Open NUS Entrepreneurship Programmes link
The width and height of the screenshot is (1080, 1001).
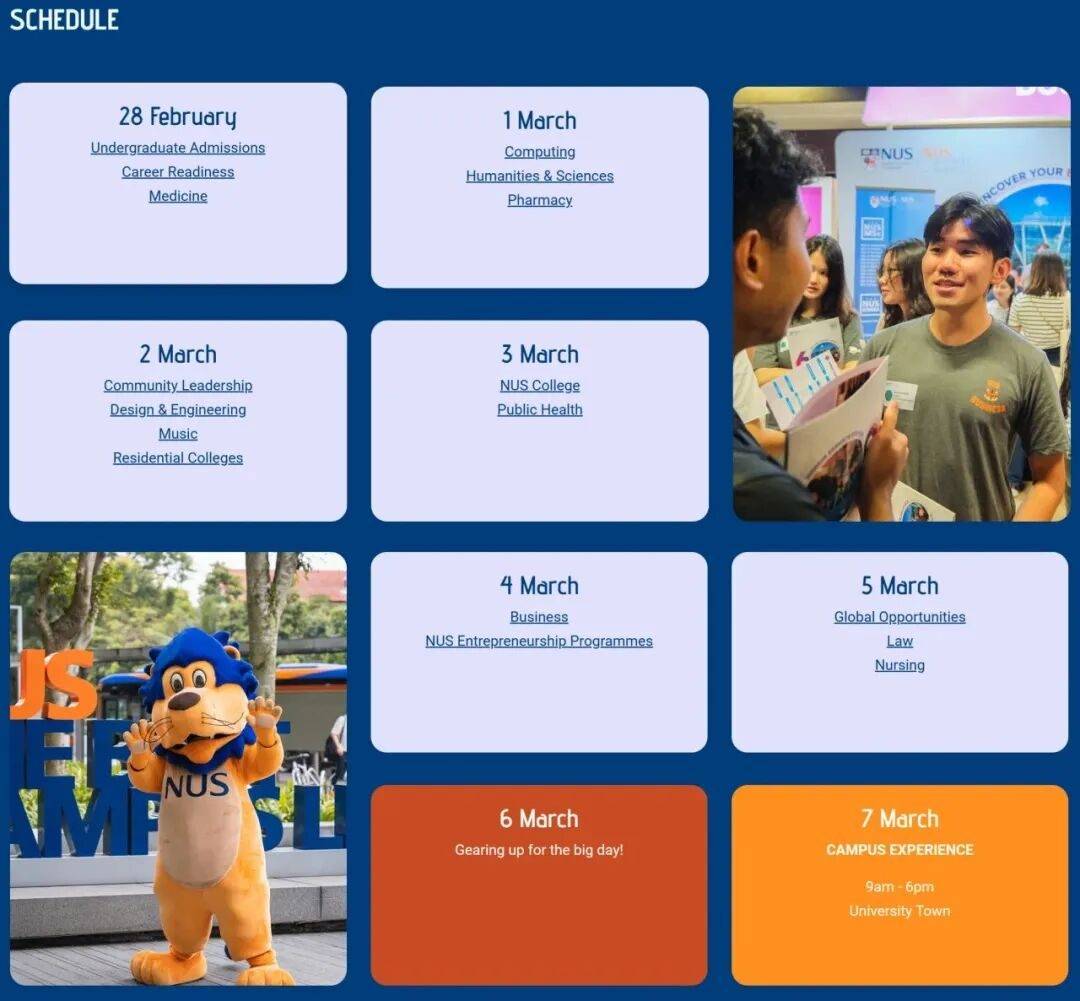tap(539, 642)
